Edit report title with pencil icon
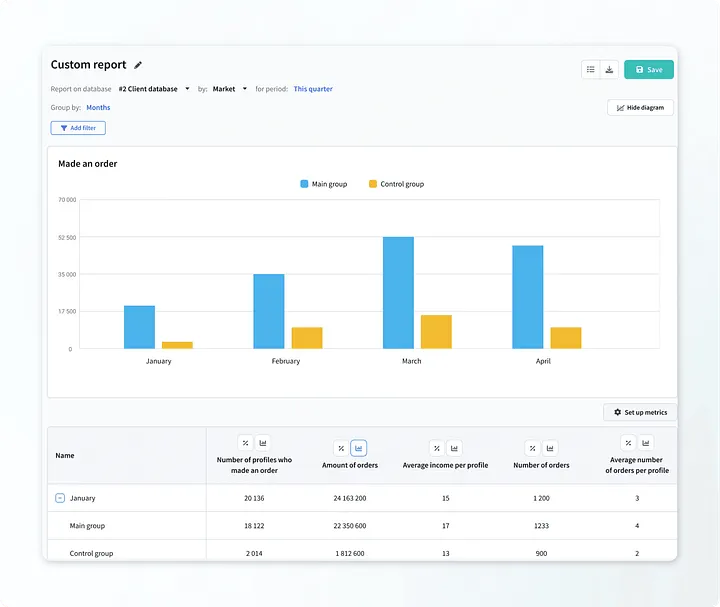 point(138,65)
